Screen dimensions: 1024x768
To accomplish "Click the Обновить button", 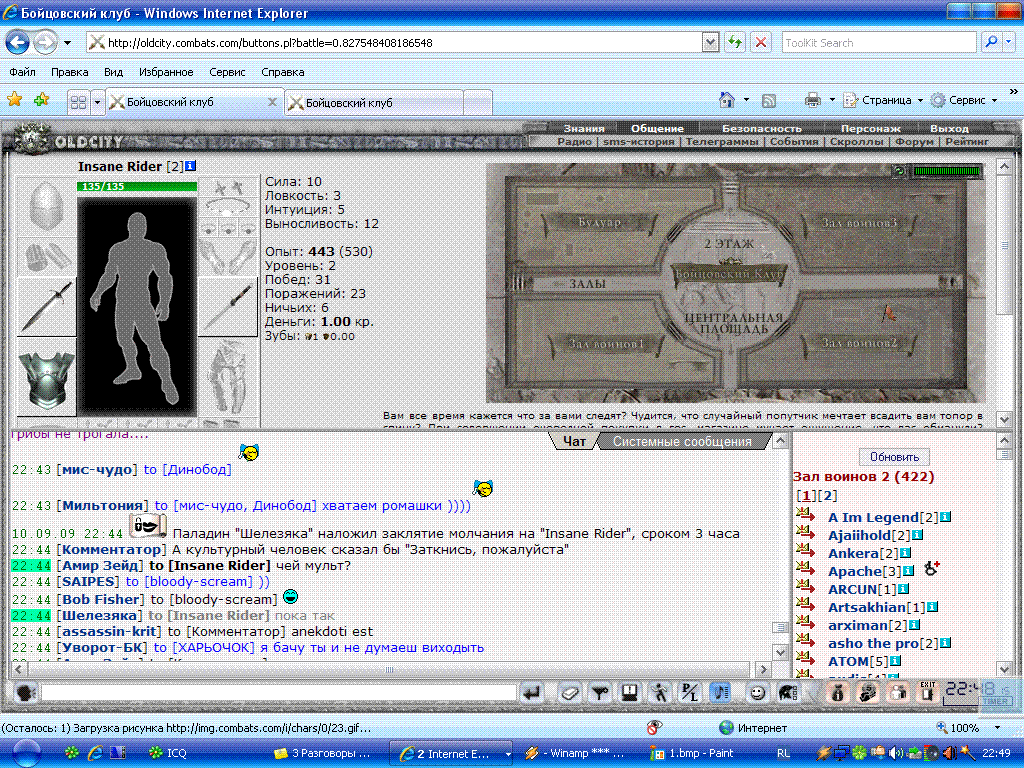I will tap(894, 456).
